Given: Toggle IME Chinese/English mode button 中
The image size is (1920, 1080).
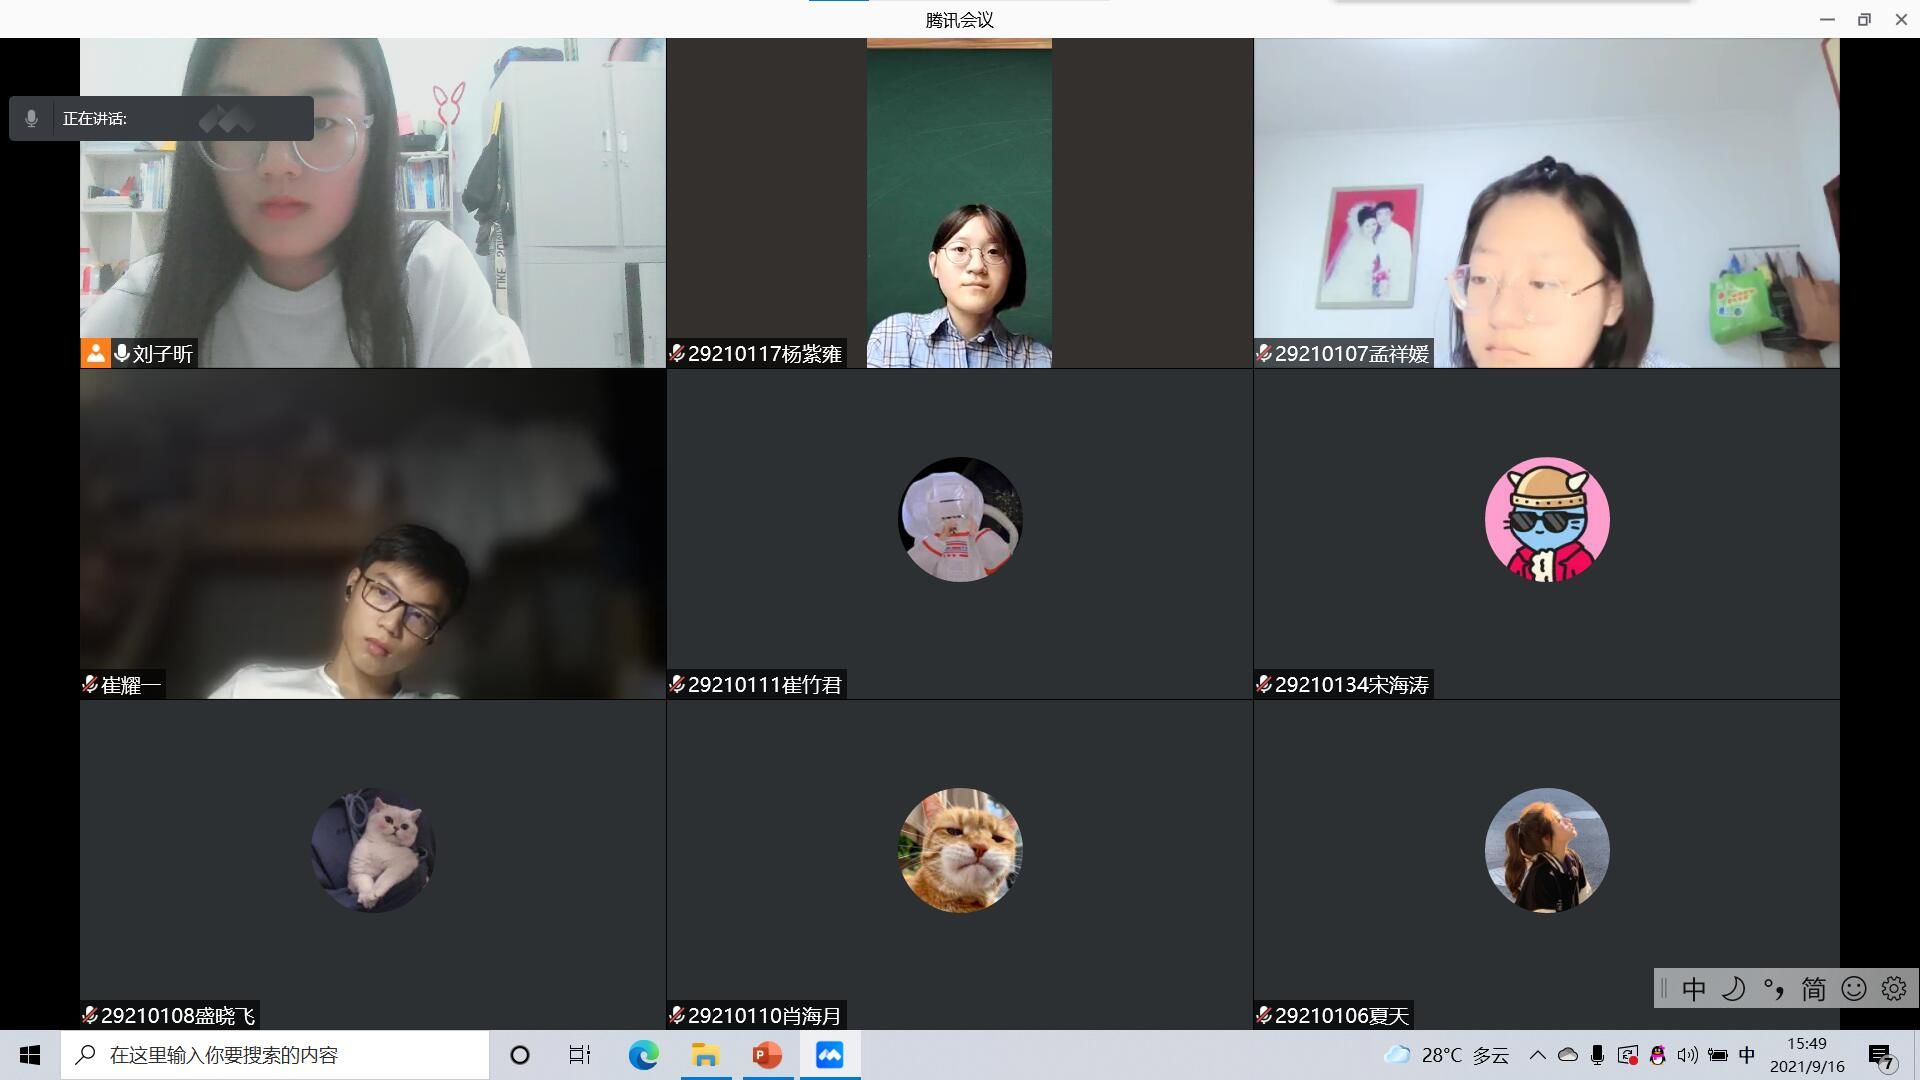Looking at the screenshot, I should pyautogui.click(x=1693, y=989).
